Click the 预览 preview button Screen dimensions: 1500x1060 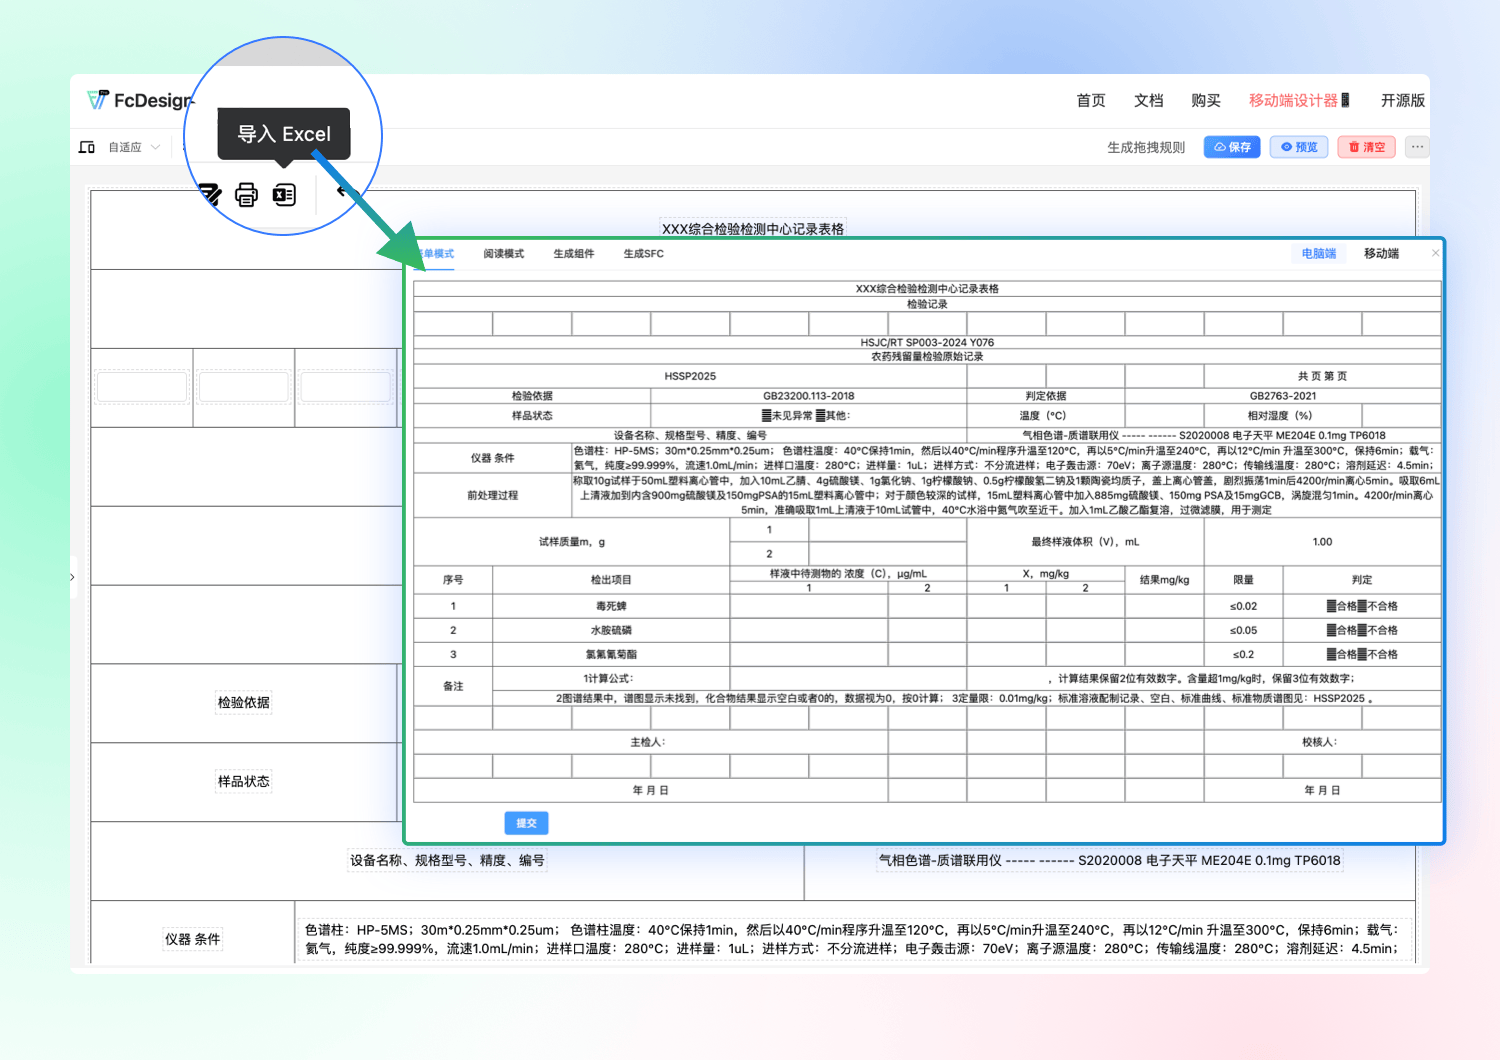pyautogui.click(x=1299, y=147)
